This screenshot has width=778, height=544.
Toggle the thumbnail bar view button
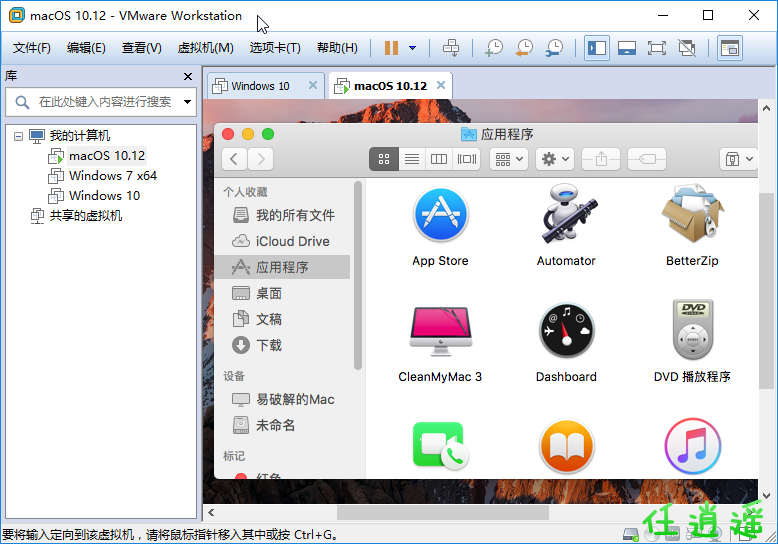tap(627, 48)
